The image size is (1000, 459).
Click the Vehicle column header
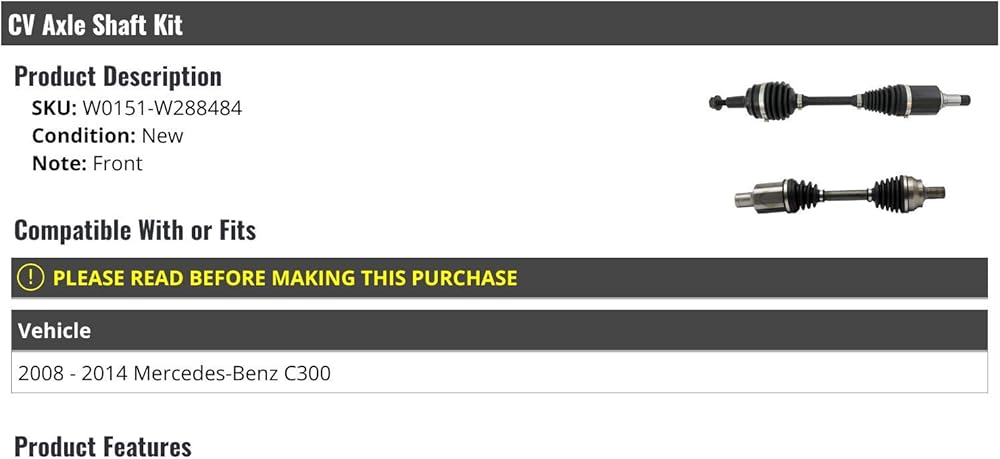coord(54,330)
